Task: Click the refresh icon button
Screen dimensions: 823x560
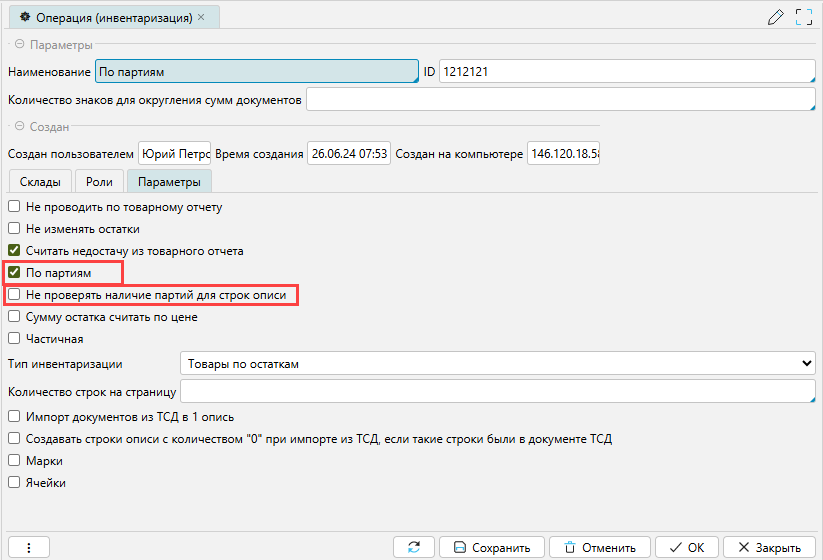Action: (x=413, y=547)
